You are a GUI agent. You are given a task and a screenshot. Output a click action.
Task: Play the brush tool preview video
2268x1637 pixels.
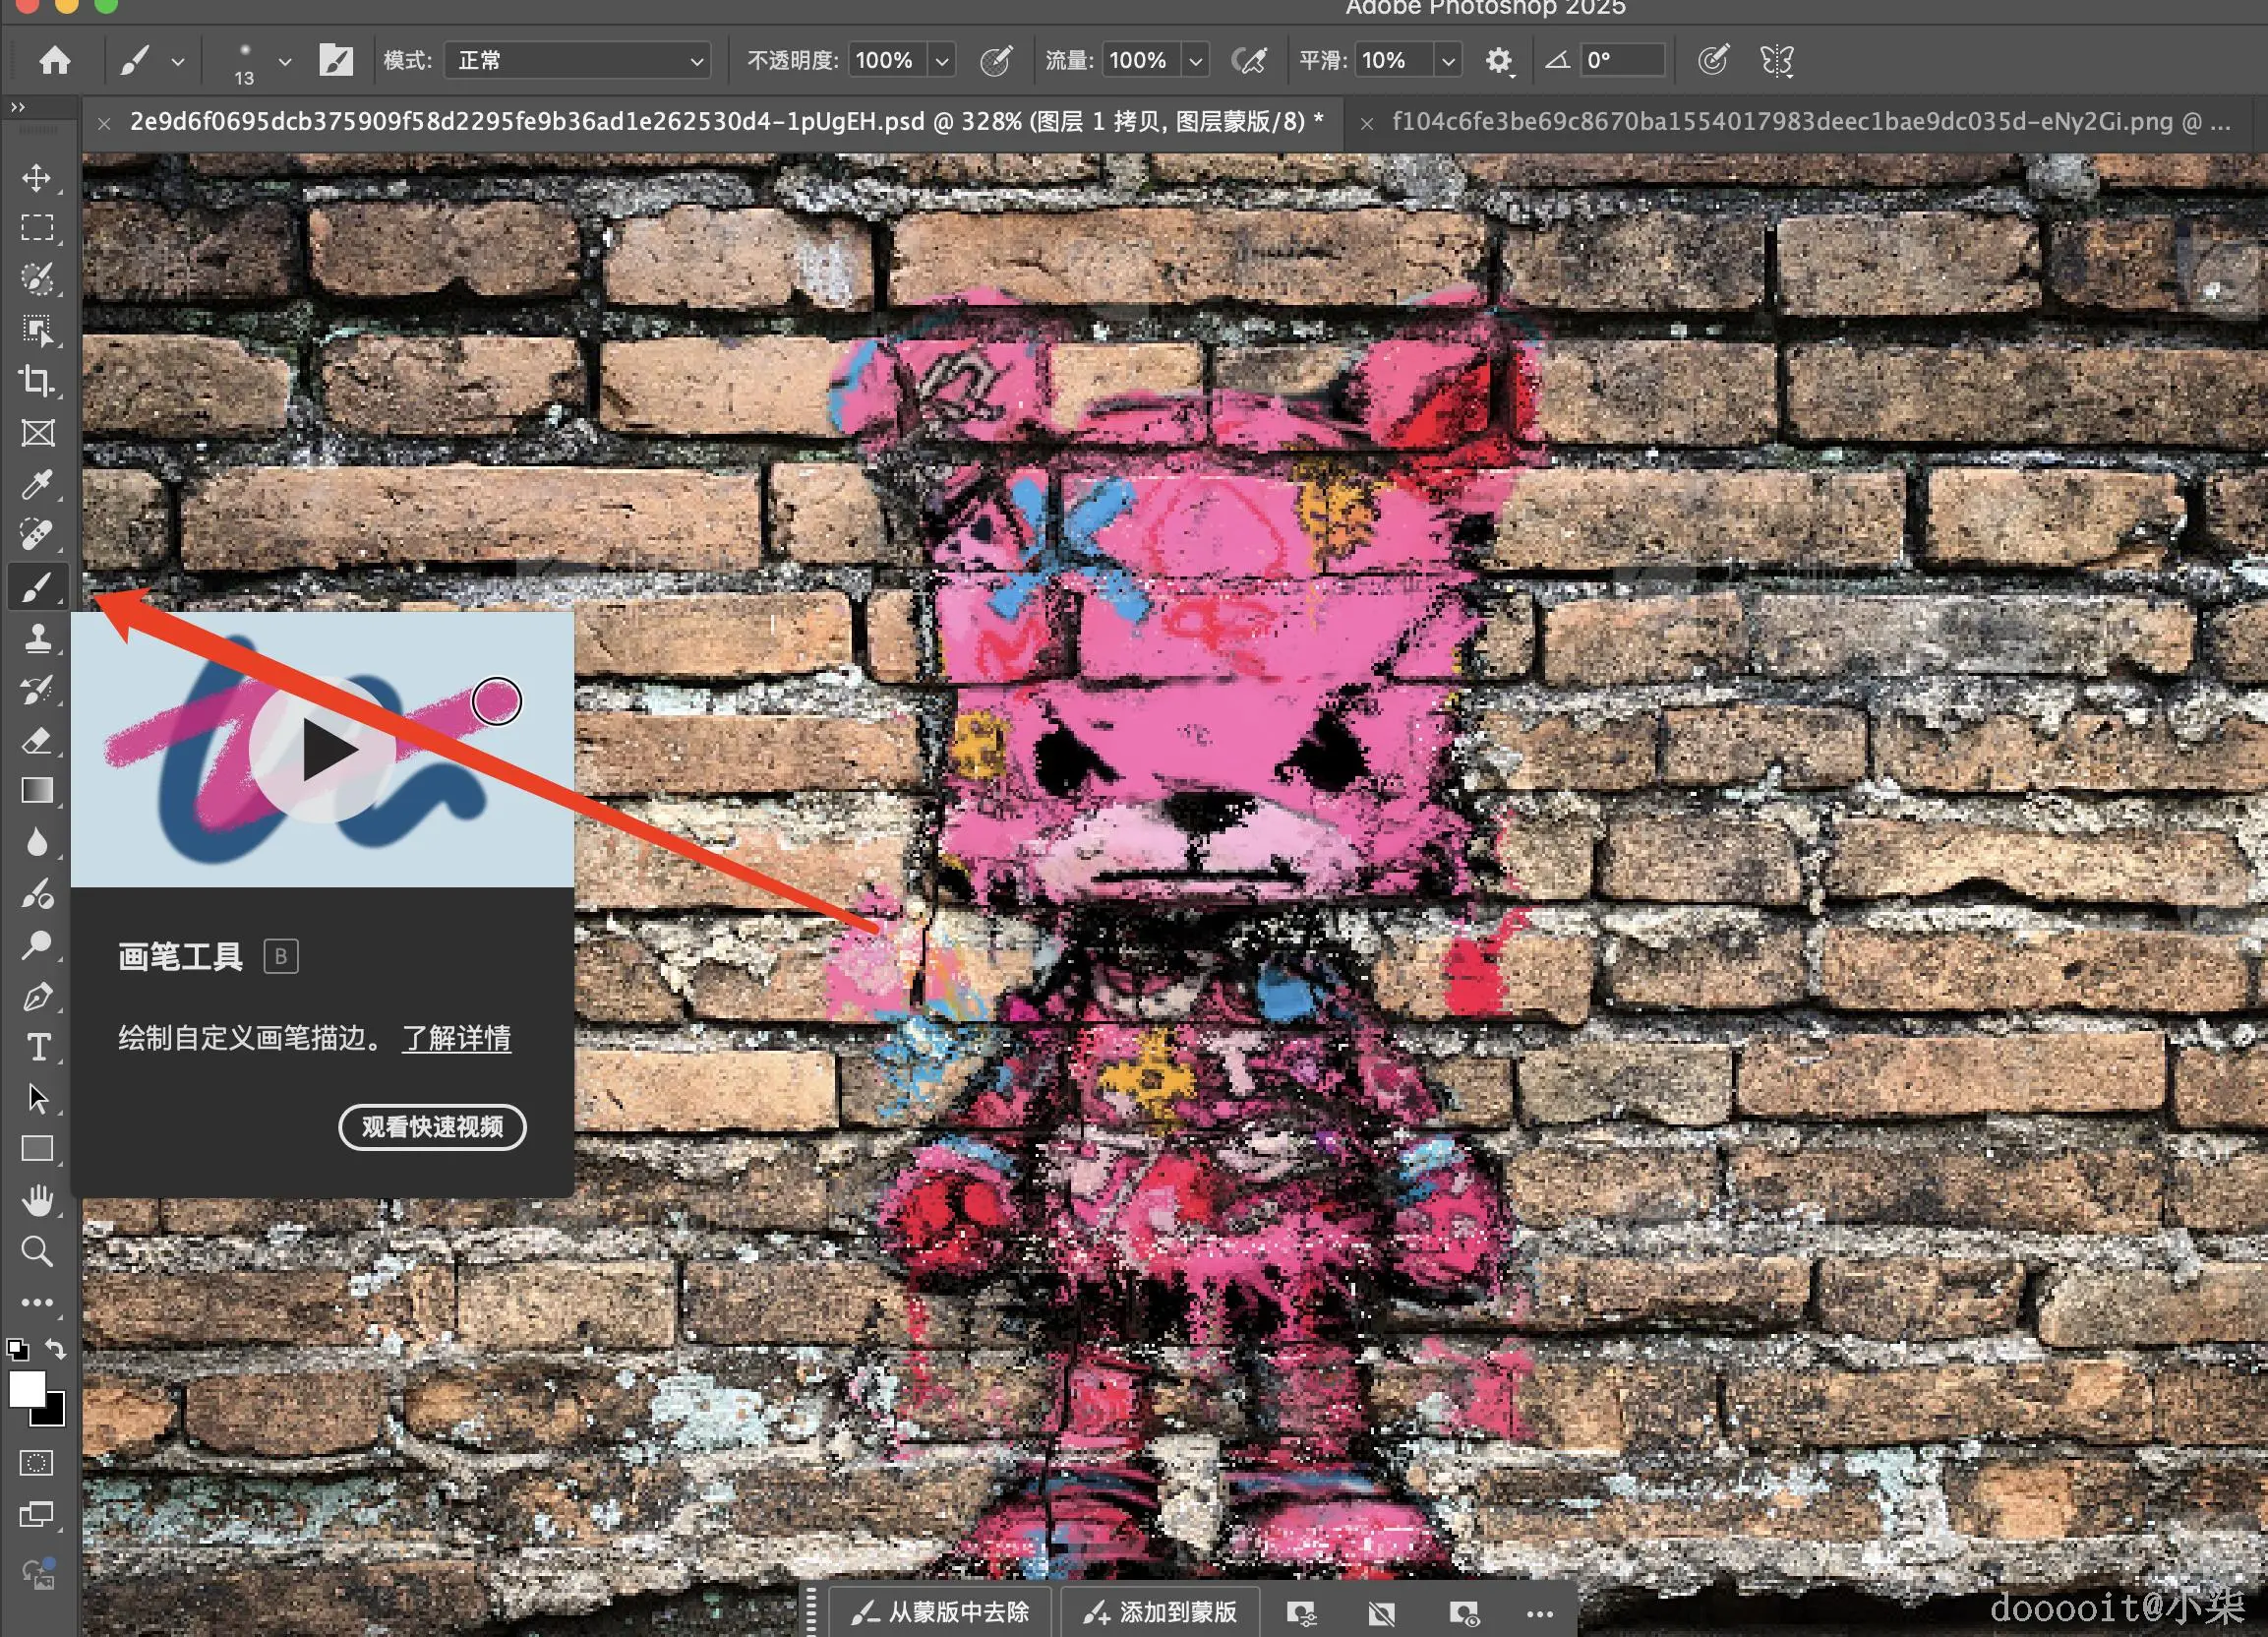tap(323, 750)
